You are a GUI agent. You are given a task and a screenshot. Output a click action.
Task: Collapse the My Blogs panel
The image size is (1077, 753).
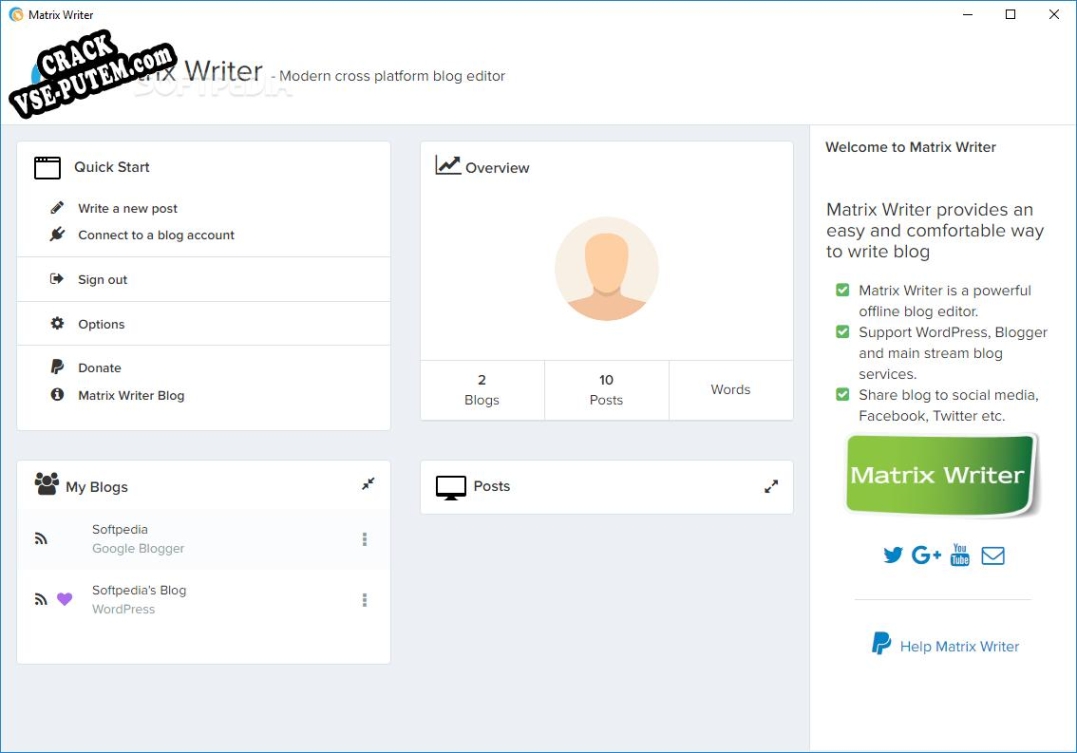tap(368, 484)
